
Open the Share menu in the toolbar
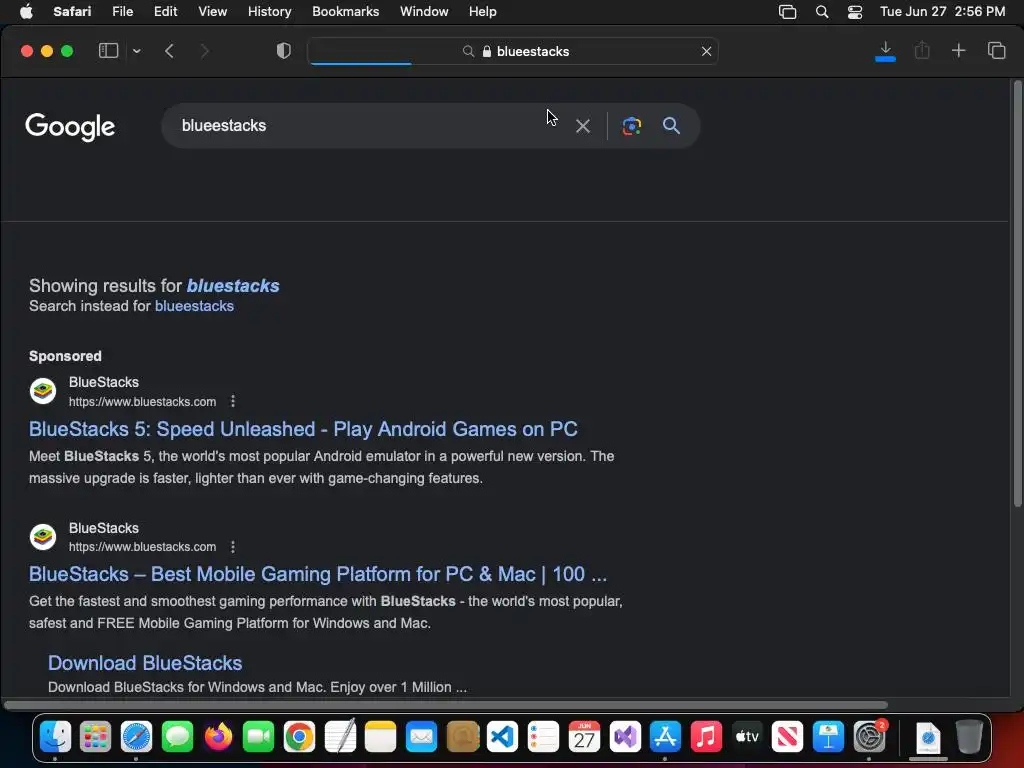pos(922,51)
